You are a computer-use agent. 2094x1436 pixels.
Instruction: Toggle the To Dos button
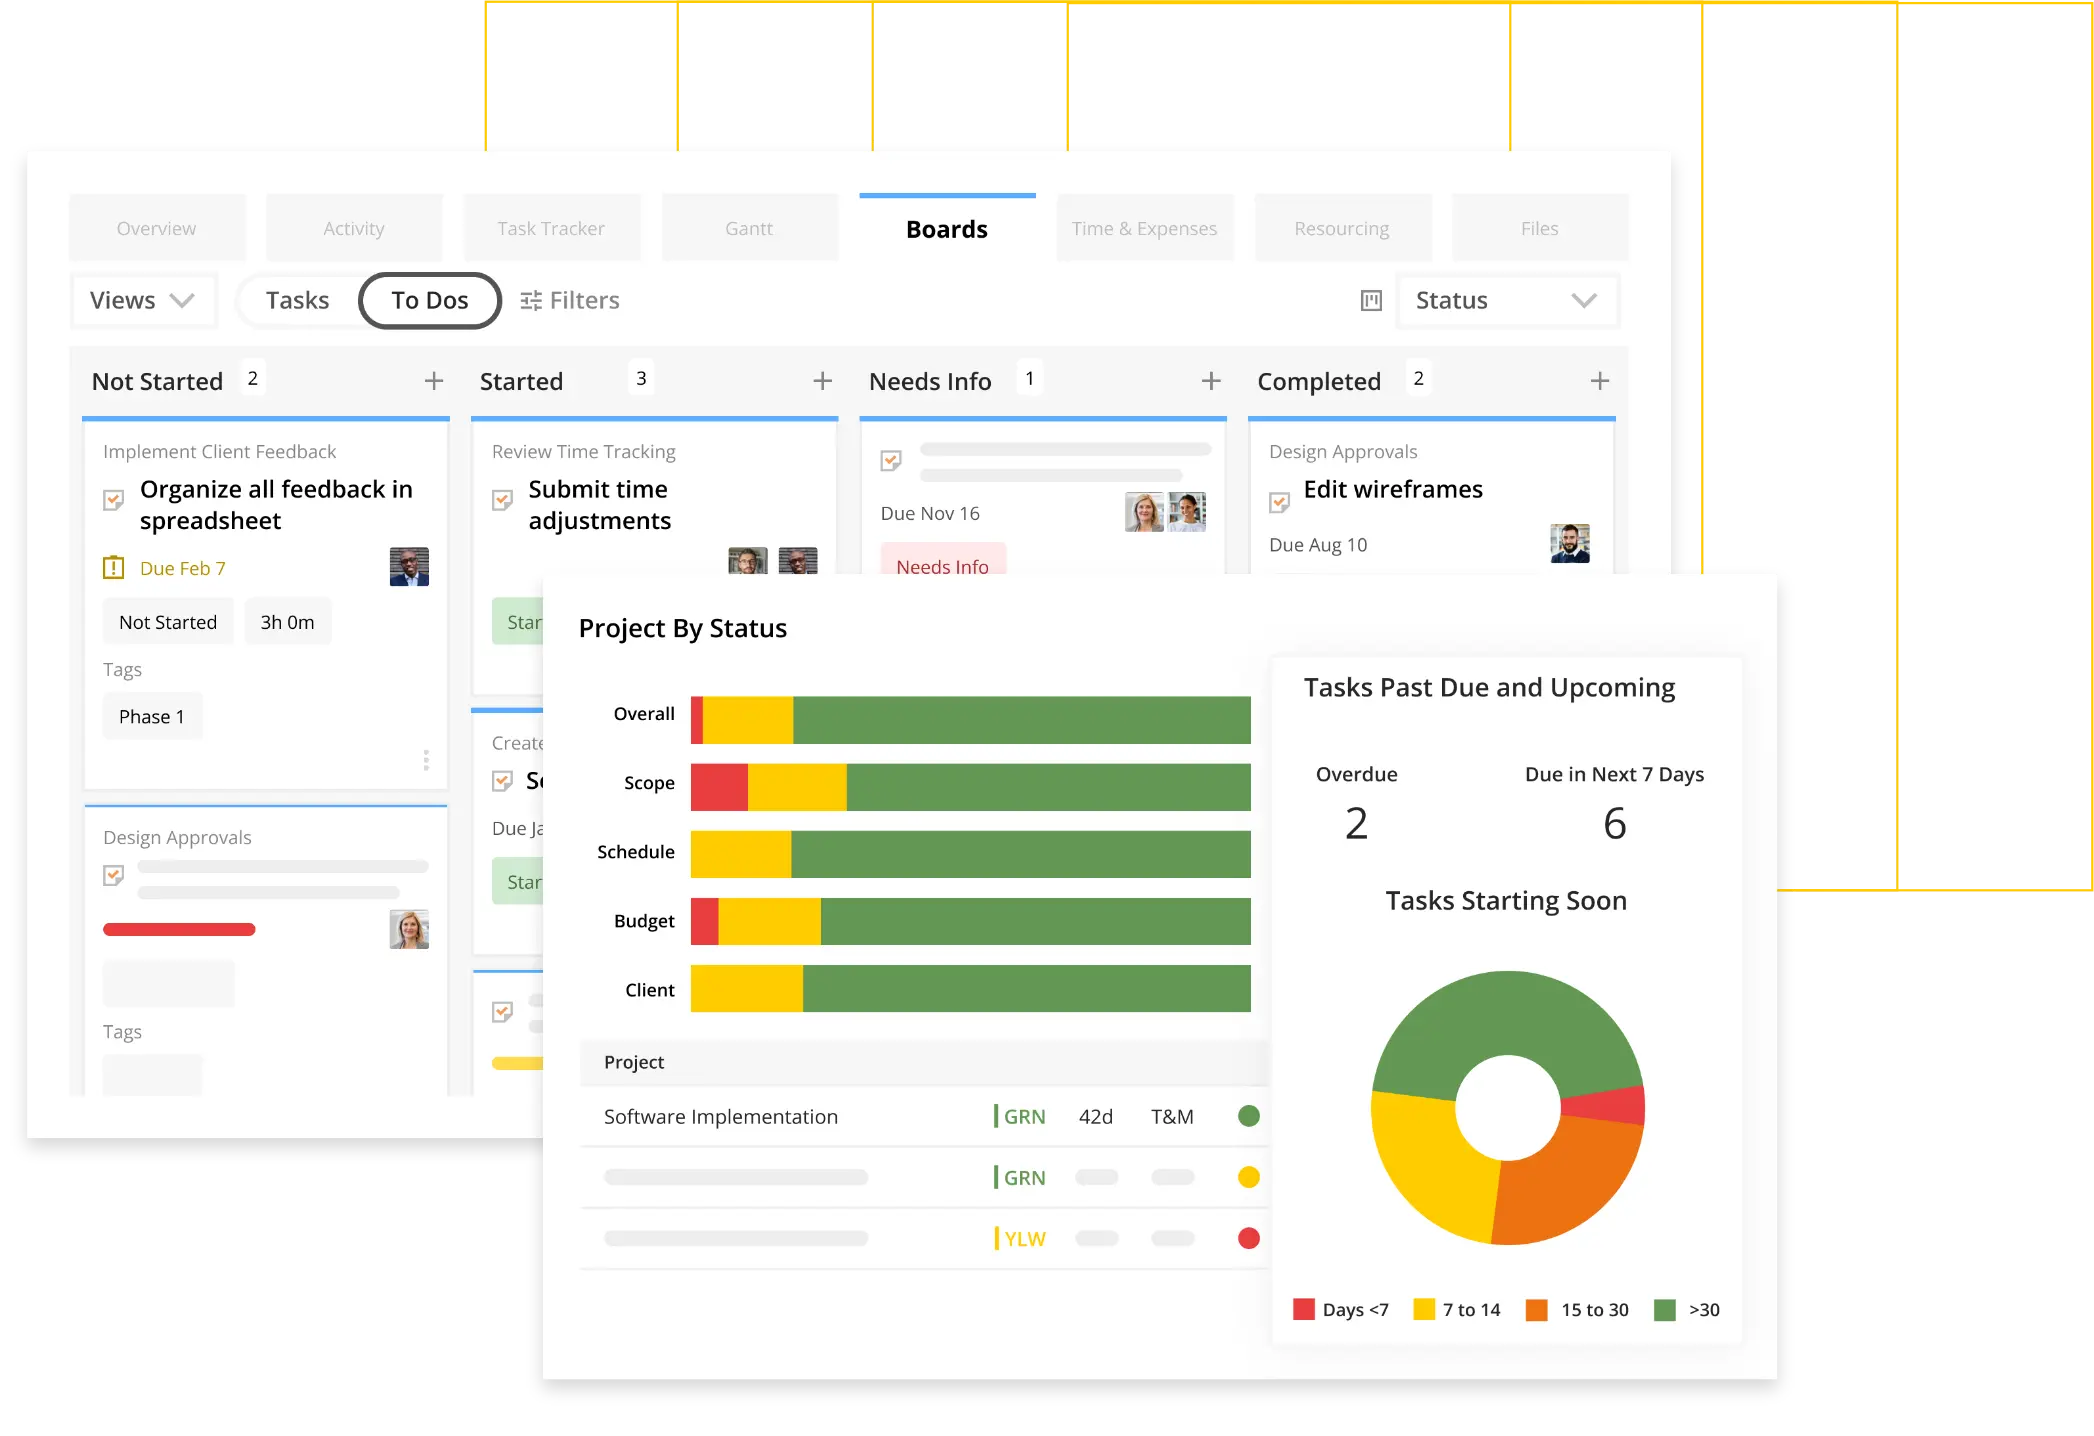pos(430,299)
